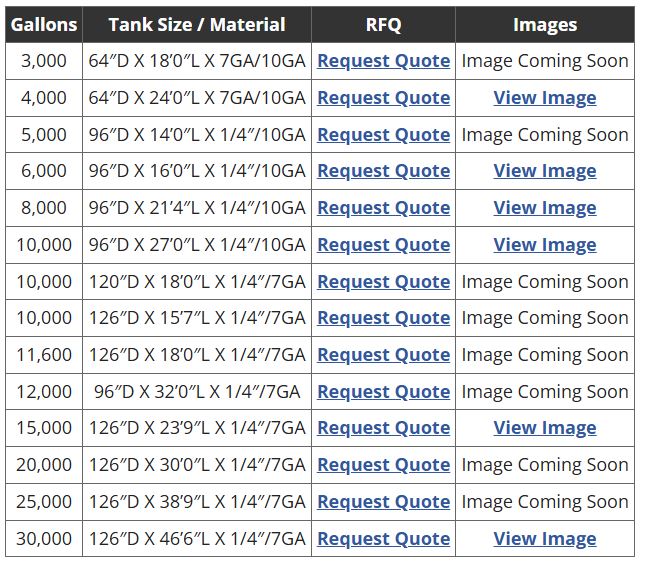Click Request Quote for 11,600 gallon tank
The image size is (645, 568).
click(x=383, y=355)
